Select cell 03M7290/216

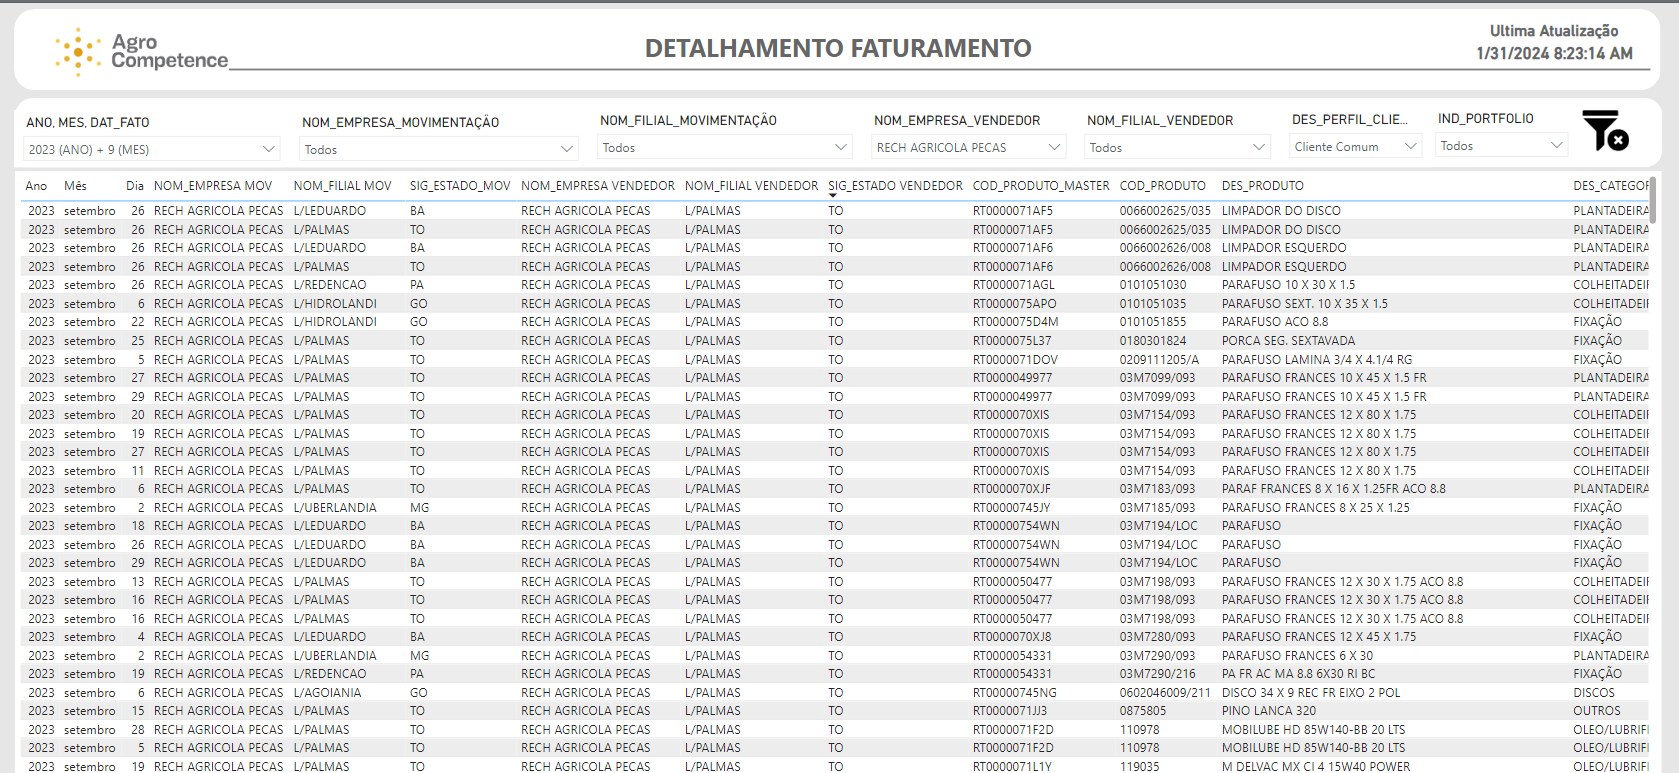pyautogui.click(x=1157, y=674)
